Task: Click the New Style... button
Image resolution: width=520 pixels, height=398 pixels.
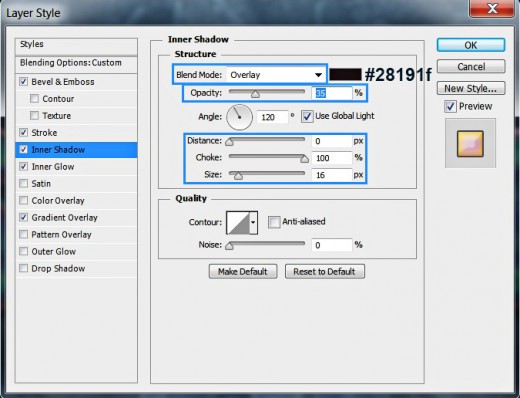Action: click(471, 88)
